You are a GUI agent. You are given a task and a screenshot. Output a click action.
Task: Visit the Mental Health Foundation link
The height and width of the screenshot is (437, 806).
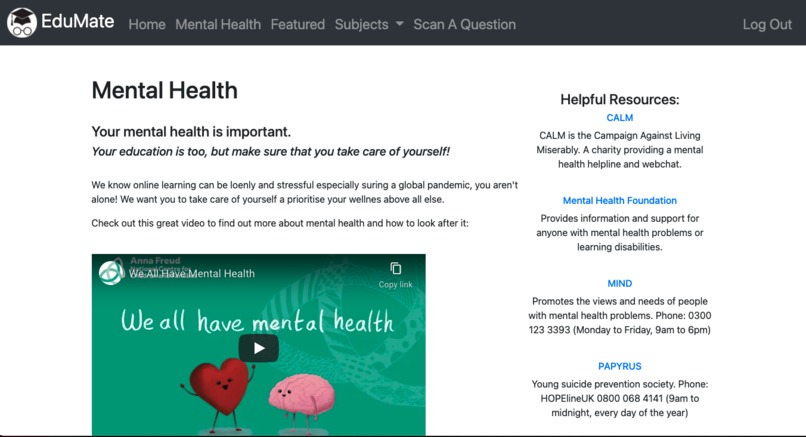pyautogui.click(x=619, y=201)
